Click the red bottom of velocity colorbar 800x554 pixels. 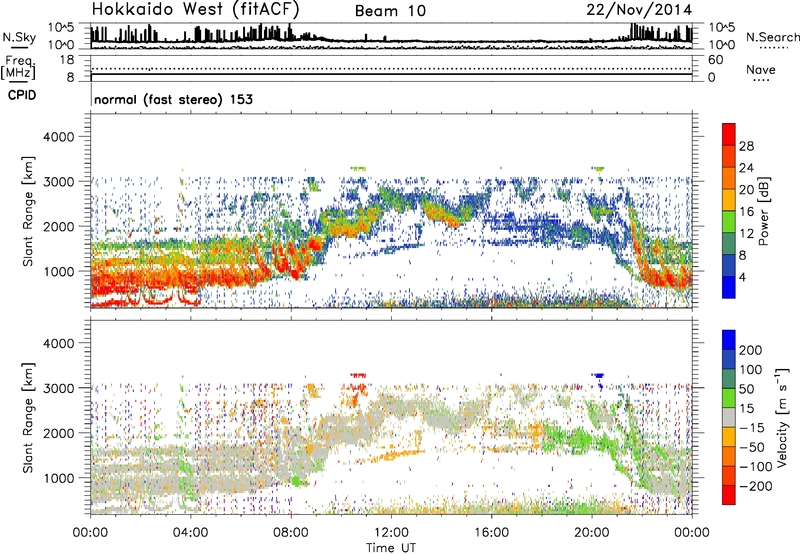[x=729, y=495]
